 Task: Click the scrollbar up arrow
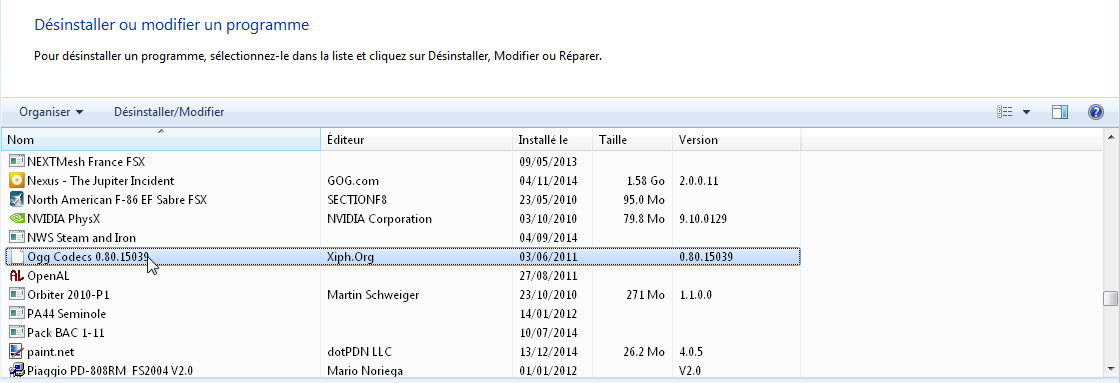1111,136
